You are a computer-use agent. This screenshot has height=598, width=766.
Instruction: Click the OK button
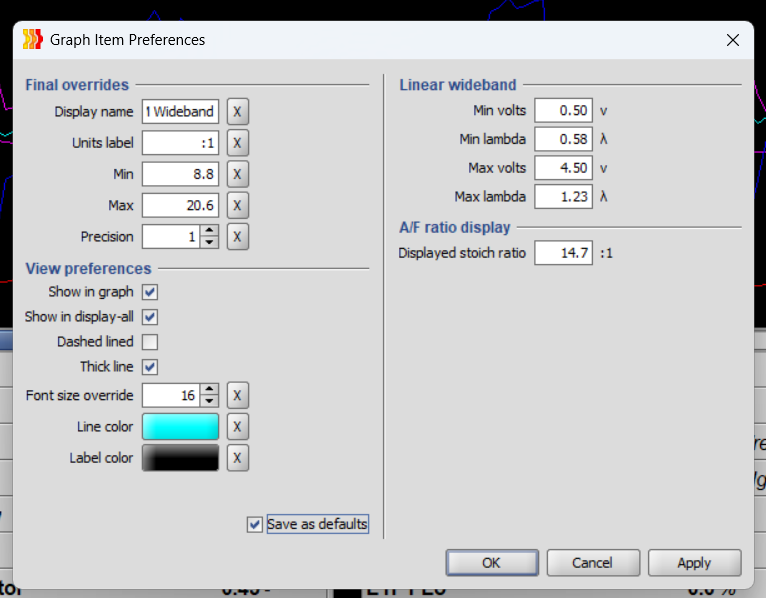coord(492,563)
